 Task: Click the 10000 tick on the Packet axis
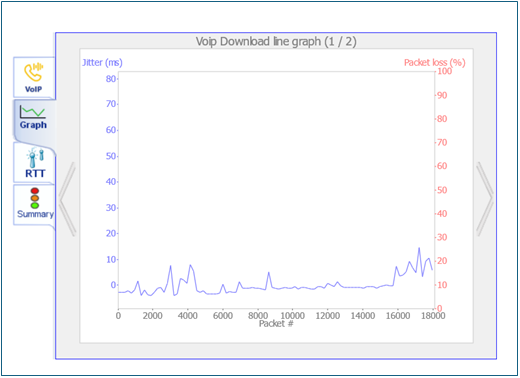pos(292,316)
